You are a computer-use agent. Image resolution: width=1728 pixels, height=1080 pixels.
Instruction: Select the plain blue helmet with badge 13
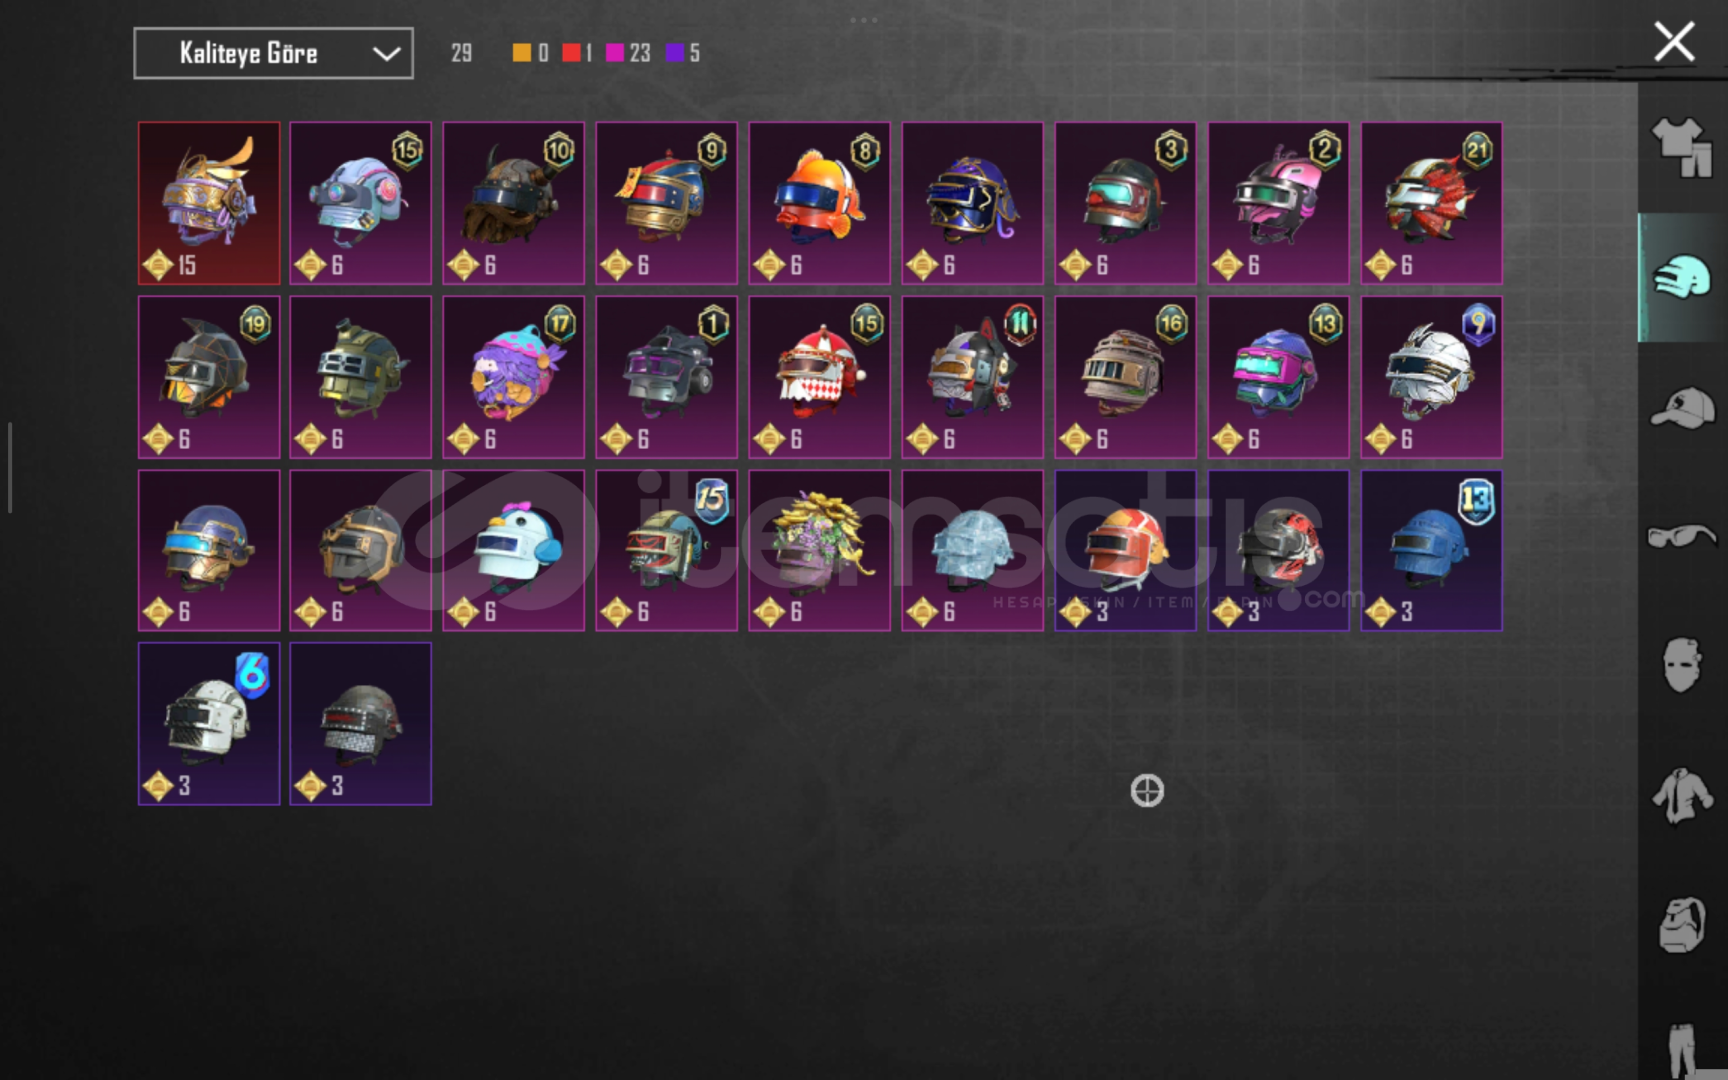(x=1431, y=550)
